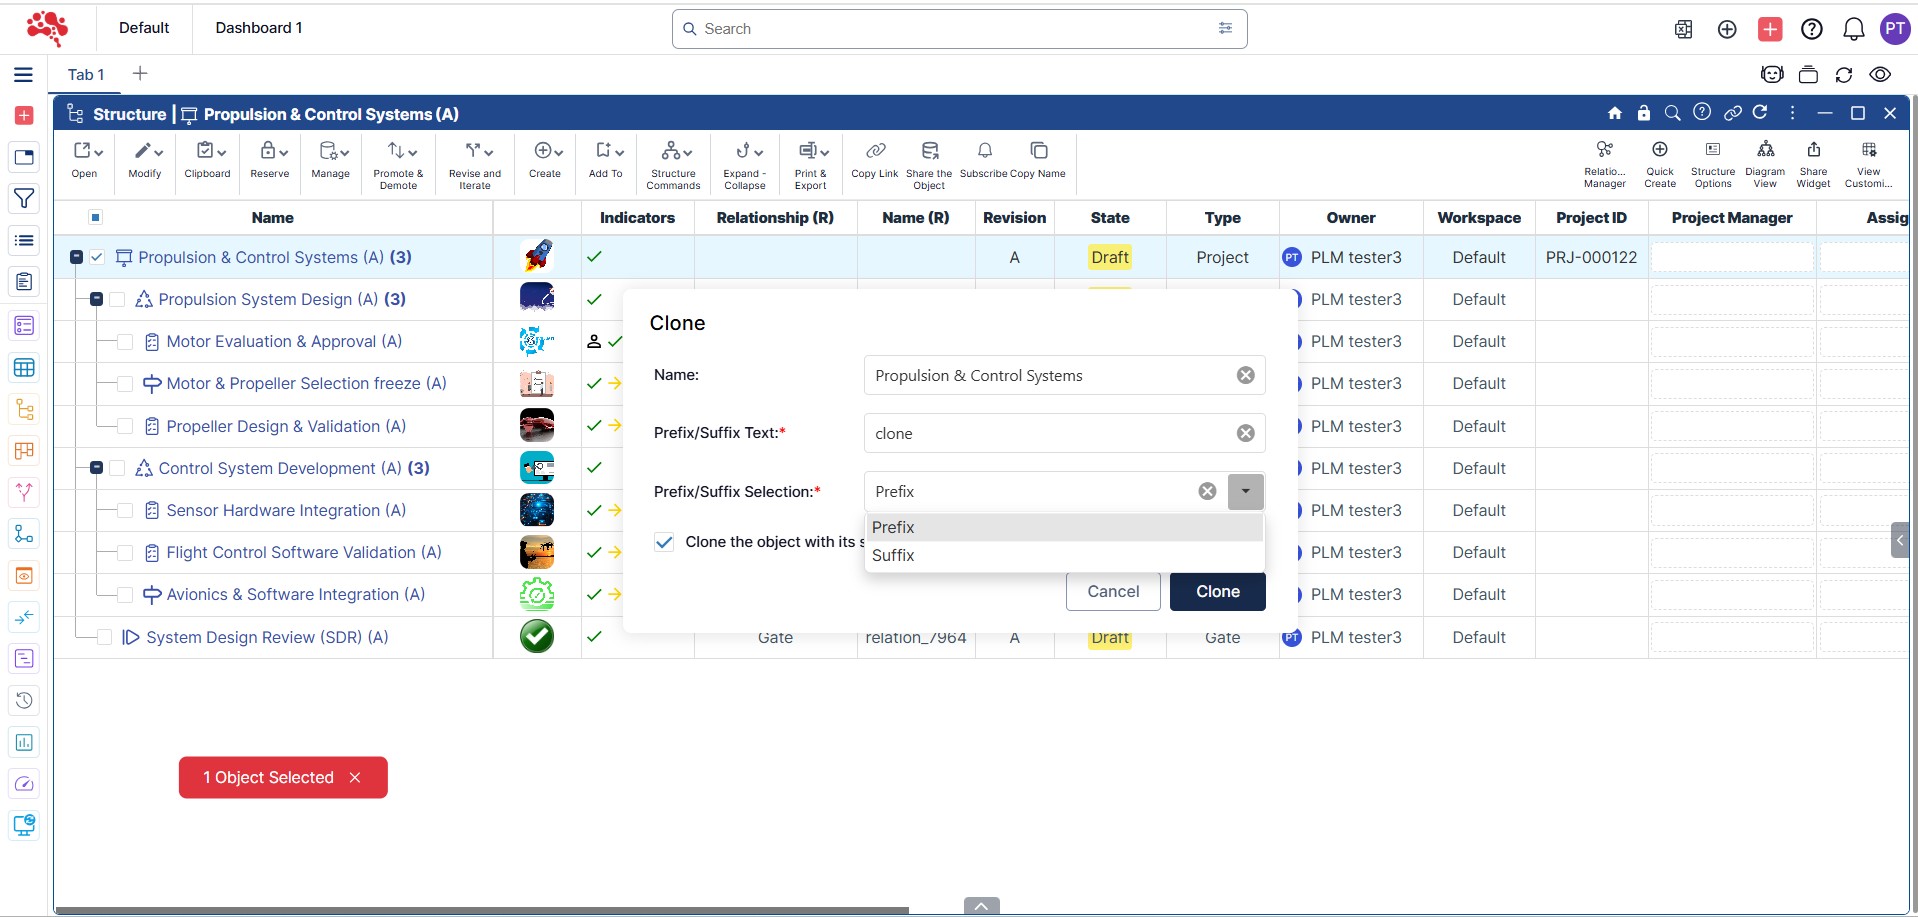
Task: Cancel the Clone dialog
Action: 1112,592
